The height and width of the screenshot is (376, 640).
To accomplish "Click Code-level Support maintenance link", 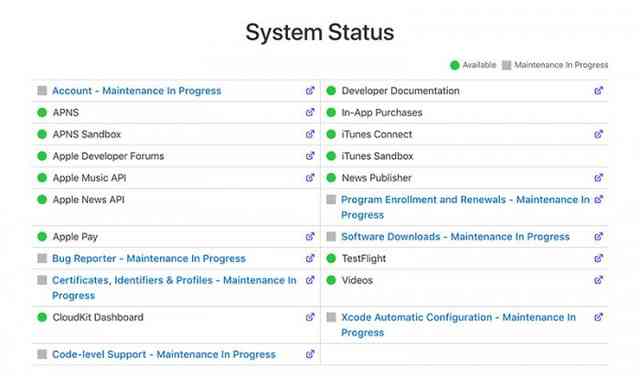I will point(164,354).
